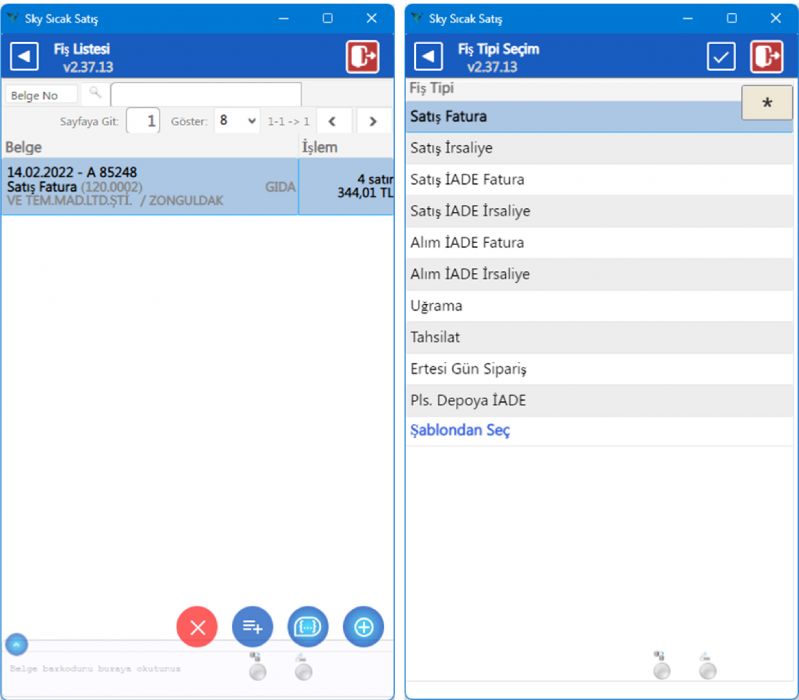Go to the previous page of results
799x700 pixels.
[332, 121]
